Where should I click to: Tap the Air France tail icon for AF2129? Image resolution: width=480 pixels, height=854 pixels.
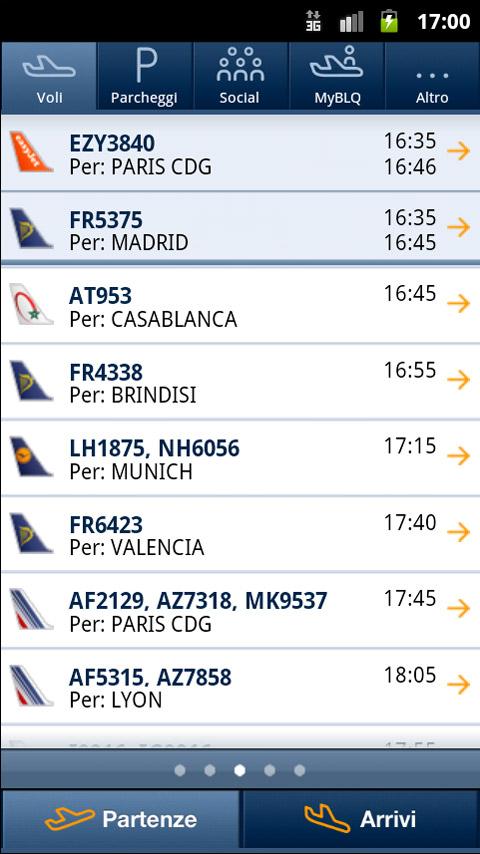[32, 609]
